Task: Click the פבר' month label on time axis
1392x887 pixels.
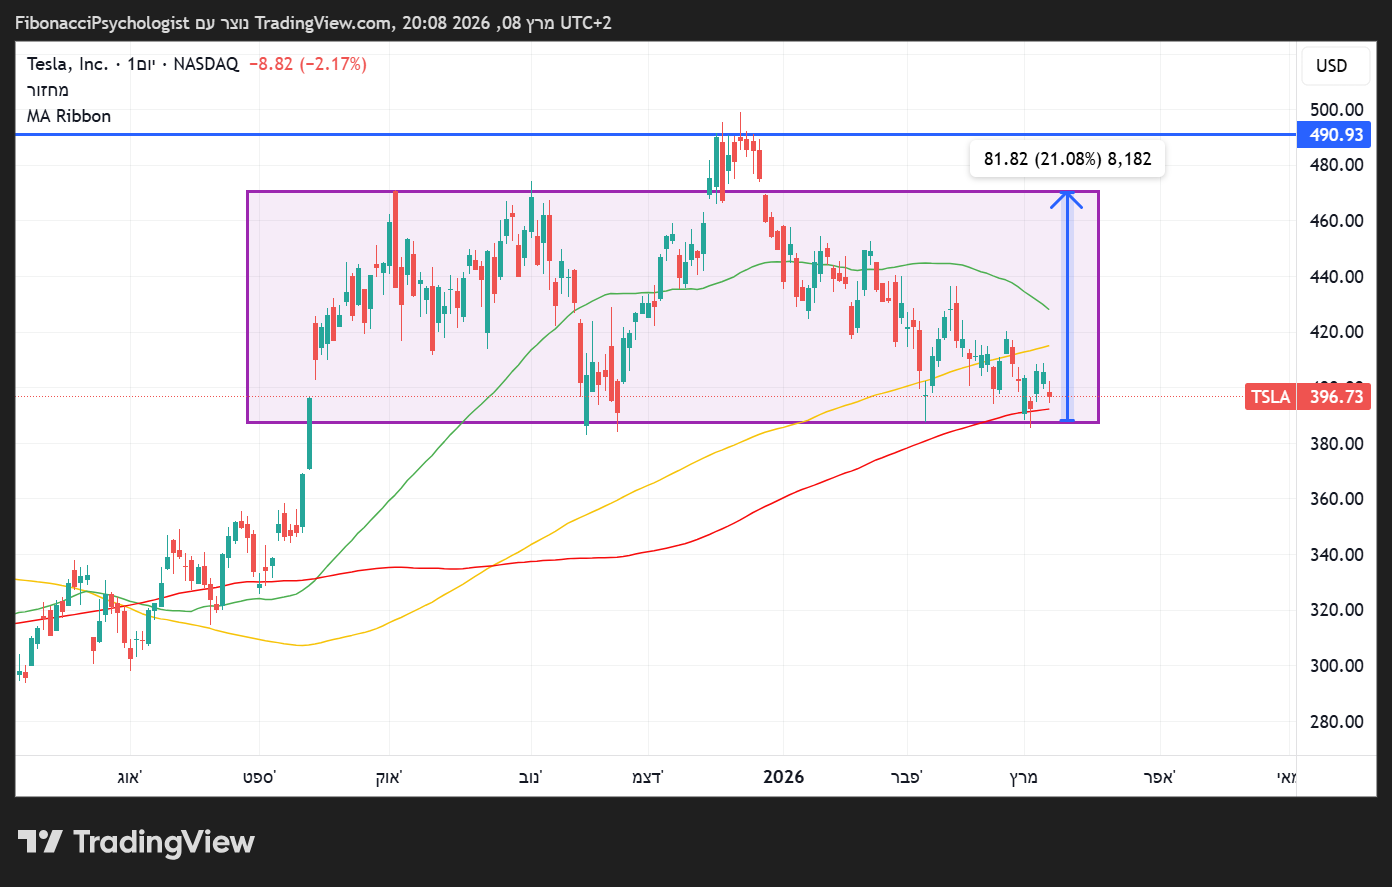Action: (907, 777)
